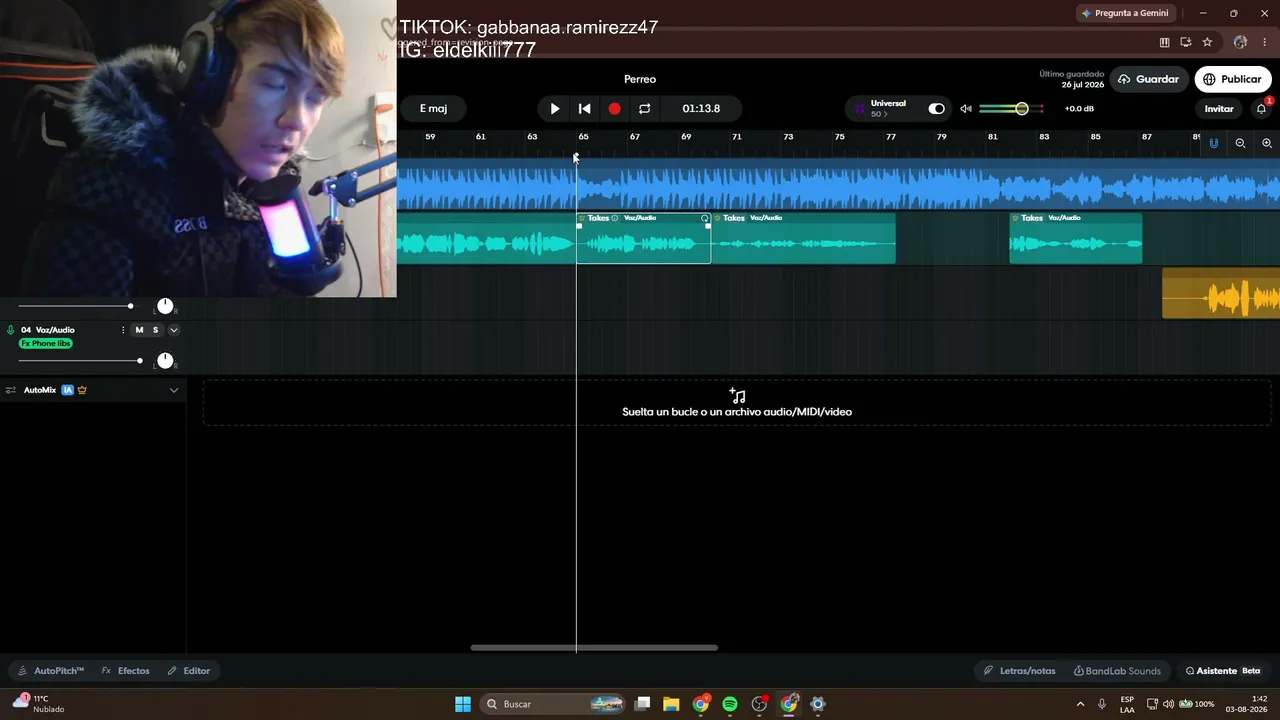Image resolution: width=1280 pixels, height=720 pixels.
Task: Adjust the master volume slider
Action: pyautogui.click(x=1011, y=109)
